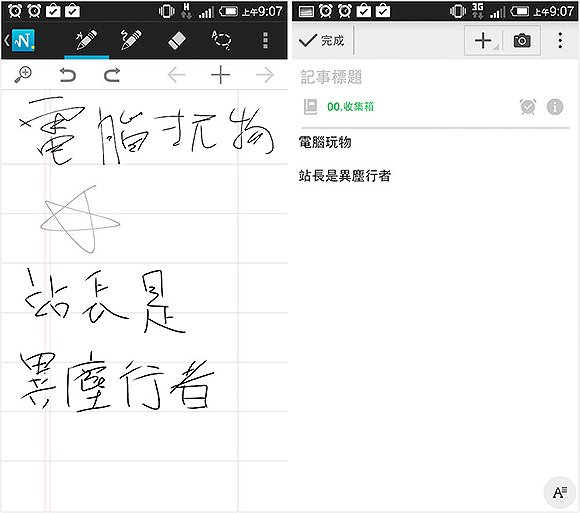Activate the lasso selection tool
The width and height of the screenshot is (580, 513).
tap(221, 40)
